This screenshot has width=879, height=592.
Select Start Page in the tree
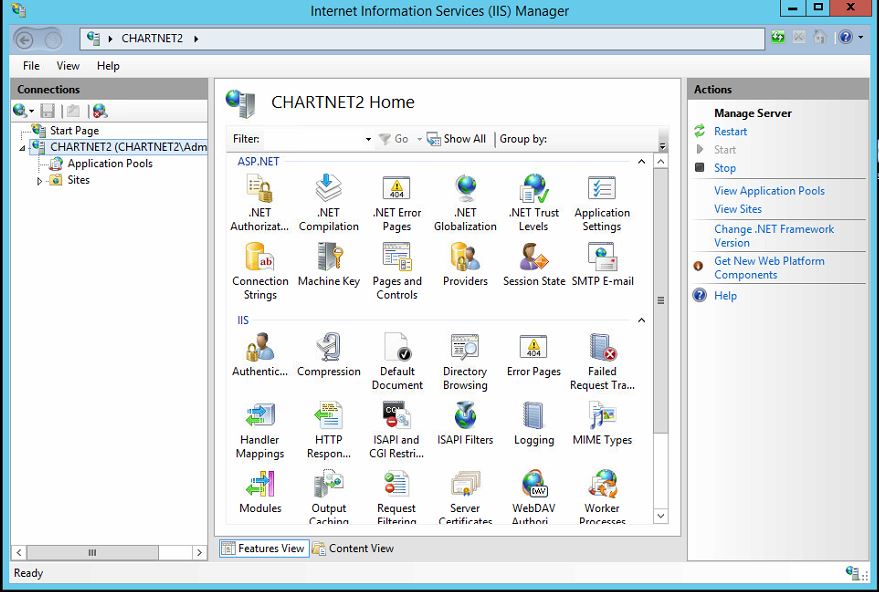point(74,131)
